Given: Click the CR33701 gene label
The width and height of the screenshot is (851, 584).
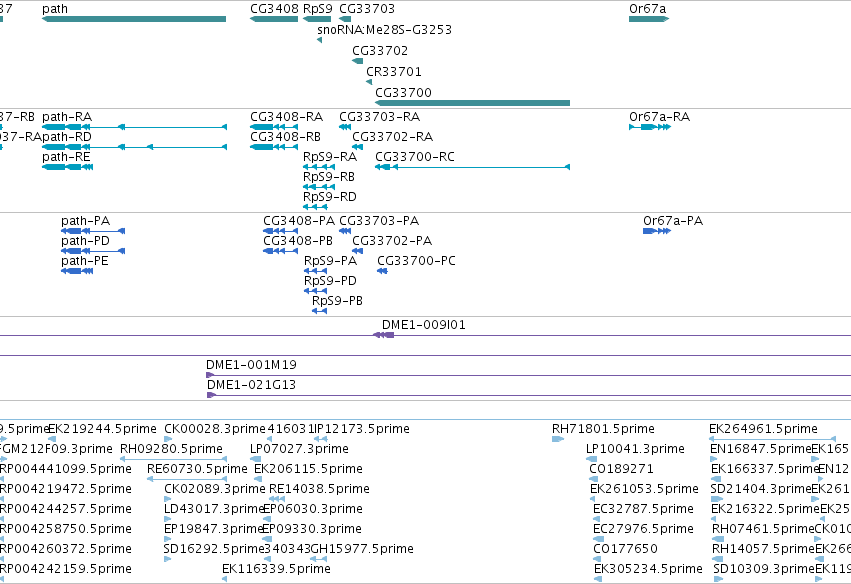Looking at the screenshot, I should [x=393, y=72].
